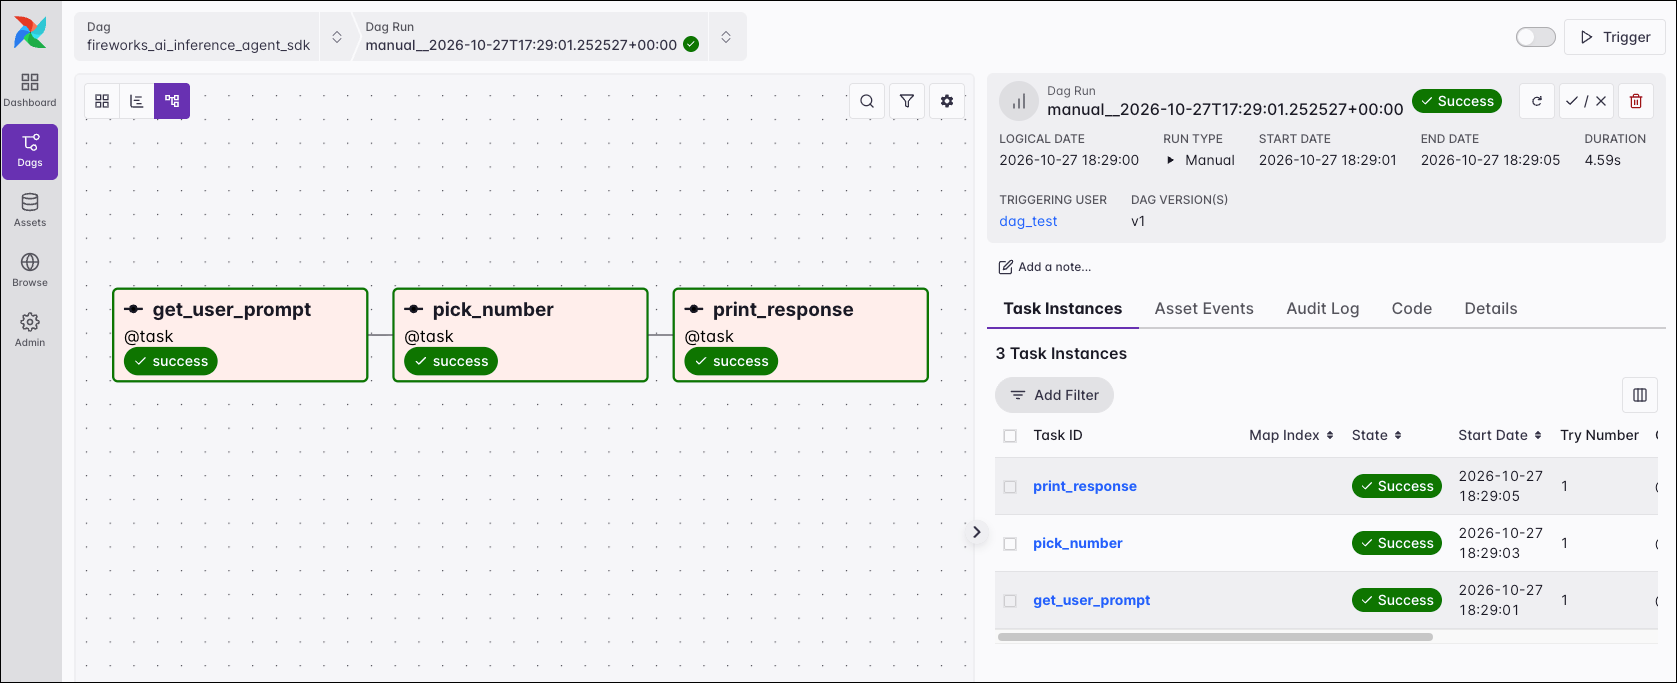
Task: Toggle the switch next to Trigger
Action: (x=1536, y=37)
